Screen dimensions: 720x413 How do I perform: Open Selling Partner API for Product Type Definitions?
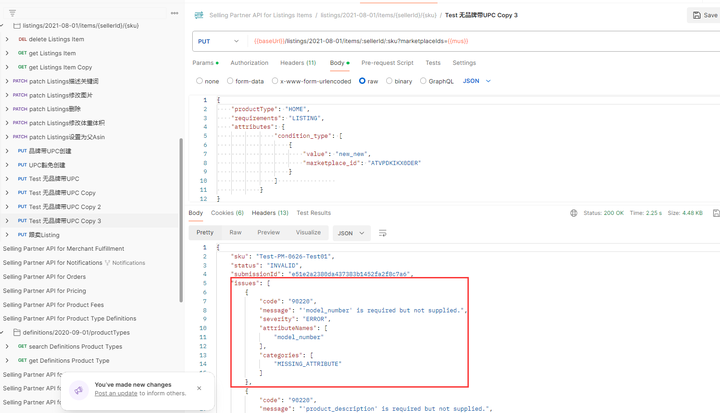click(69, 319)
